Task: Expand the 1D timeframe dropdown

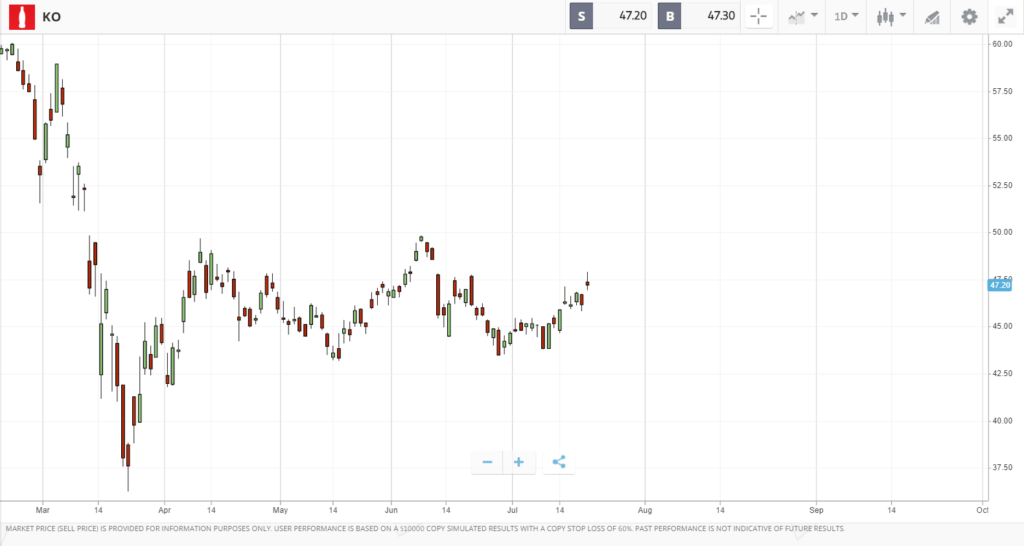Action: point(846,16)
